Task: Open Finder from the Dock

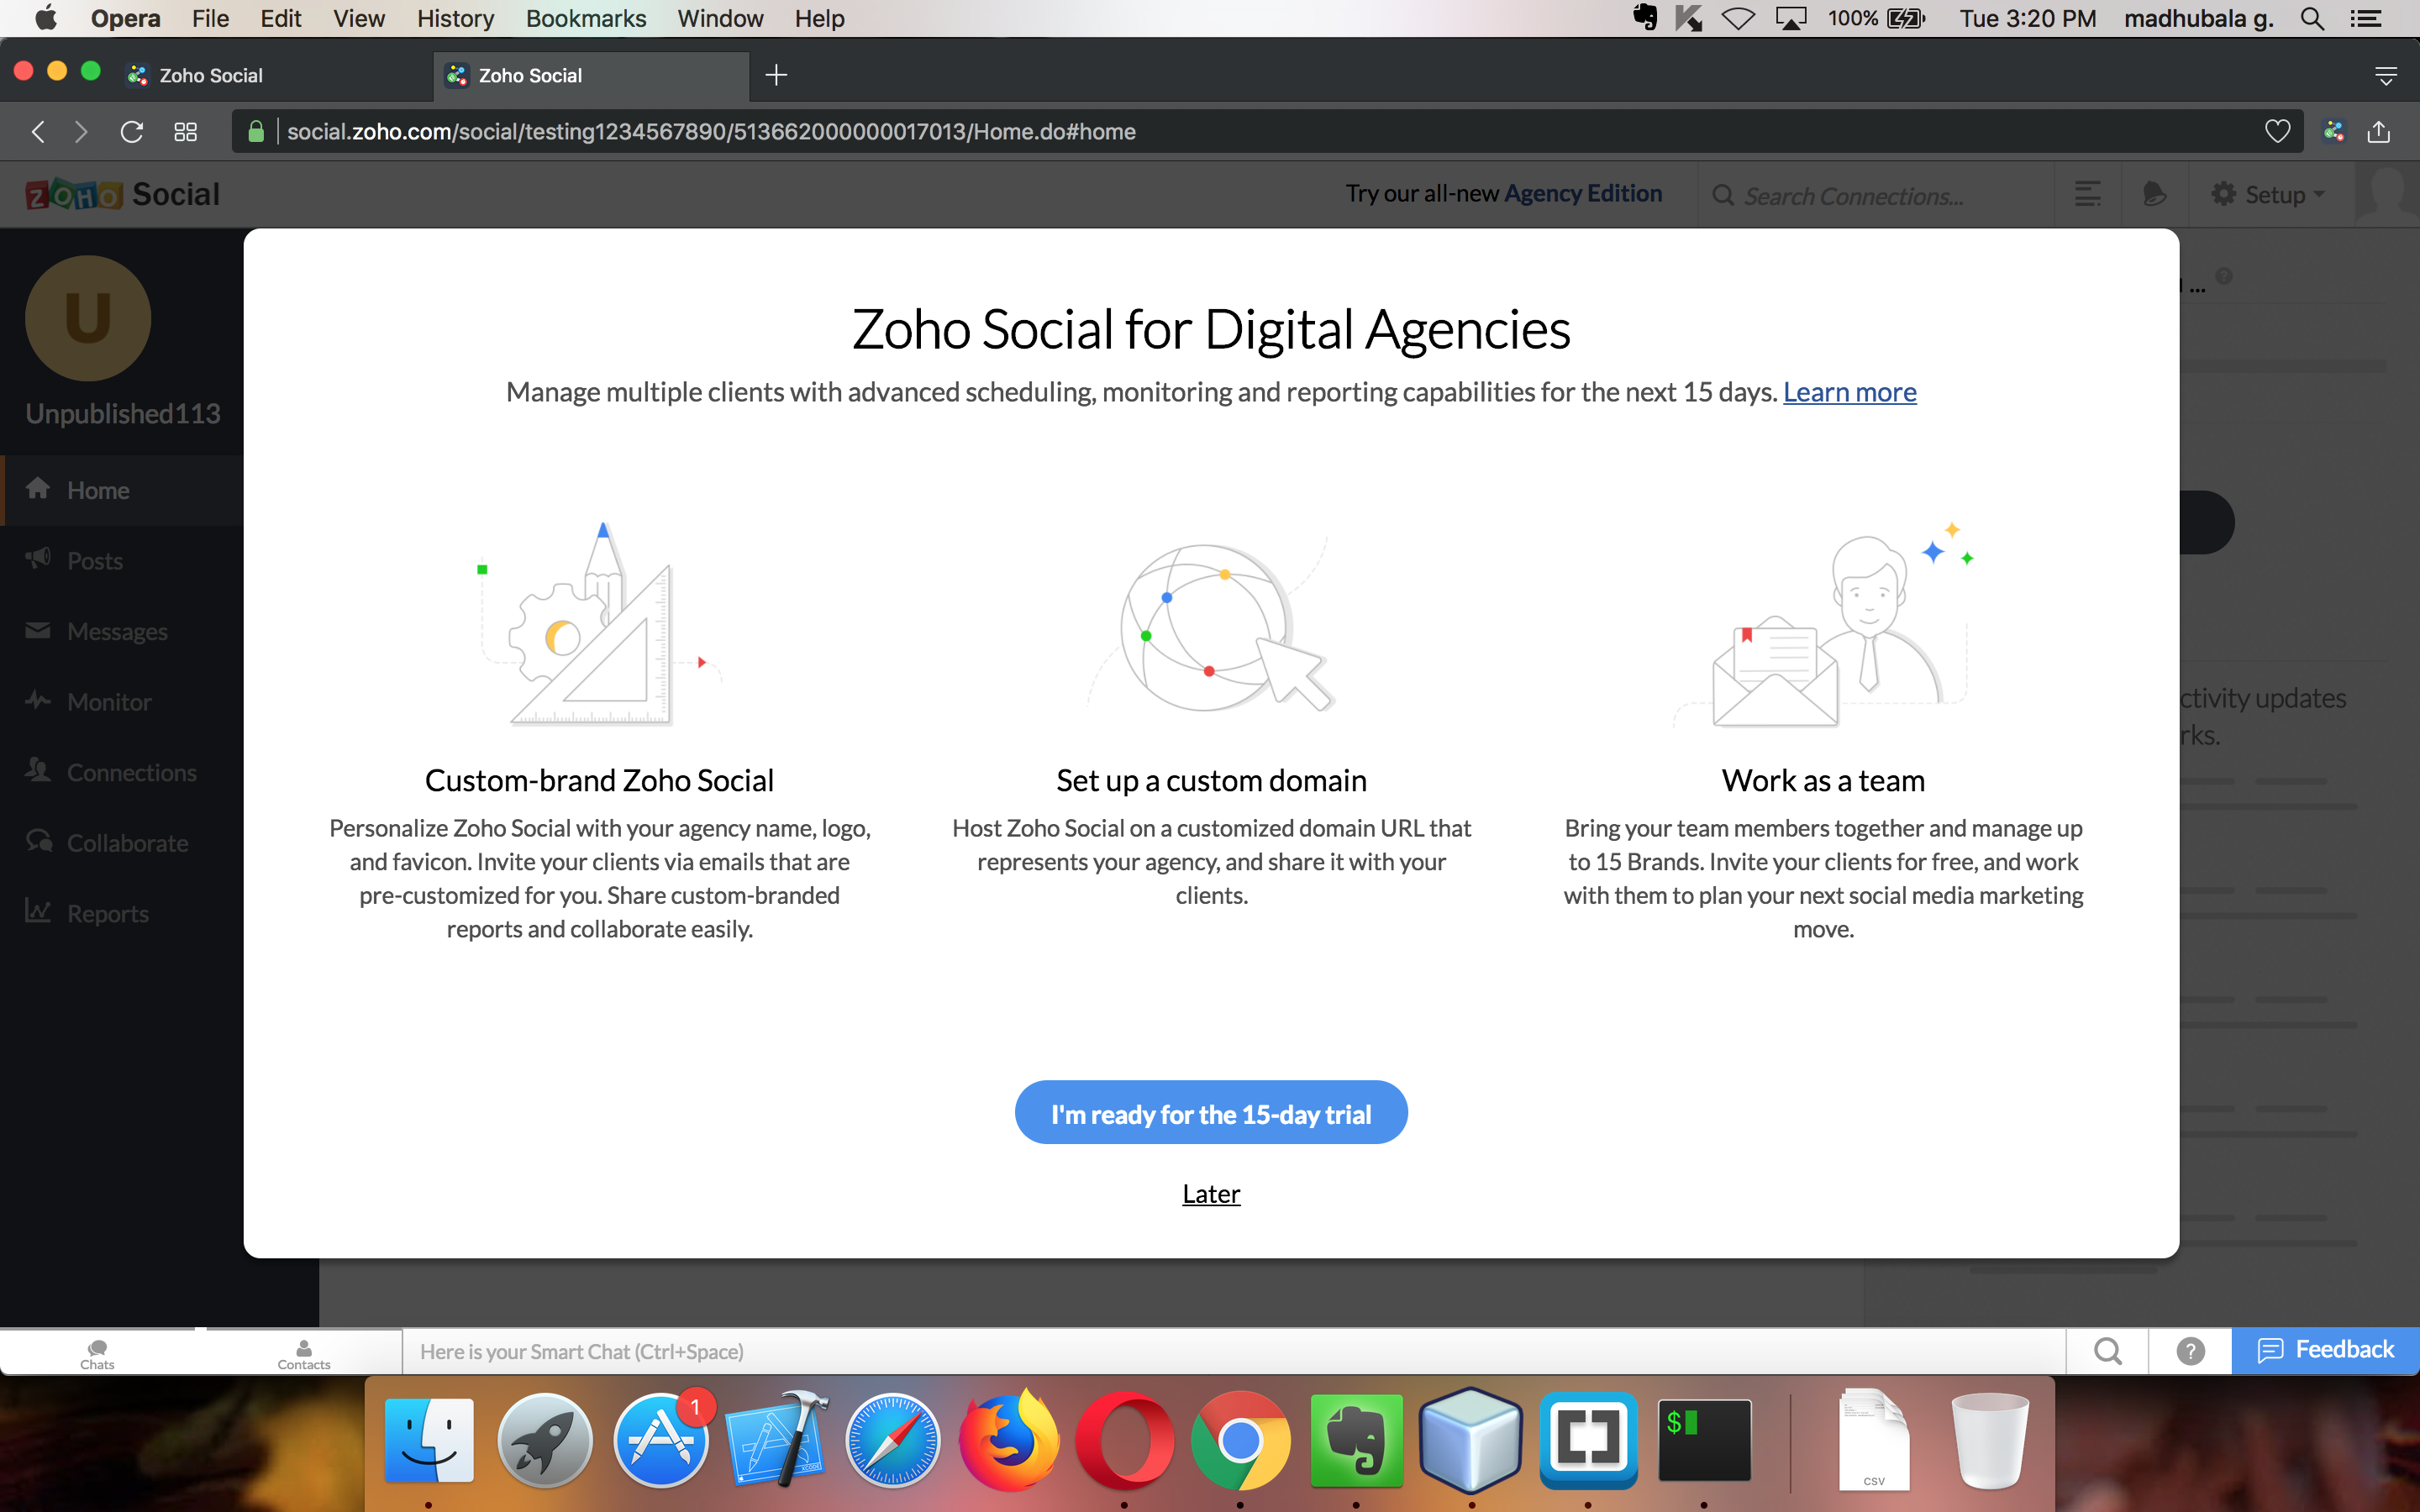Action: tap(429, 1441)
